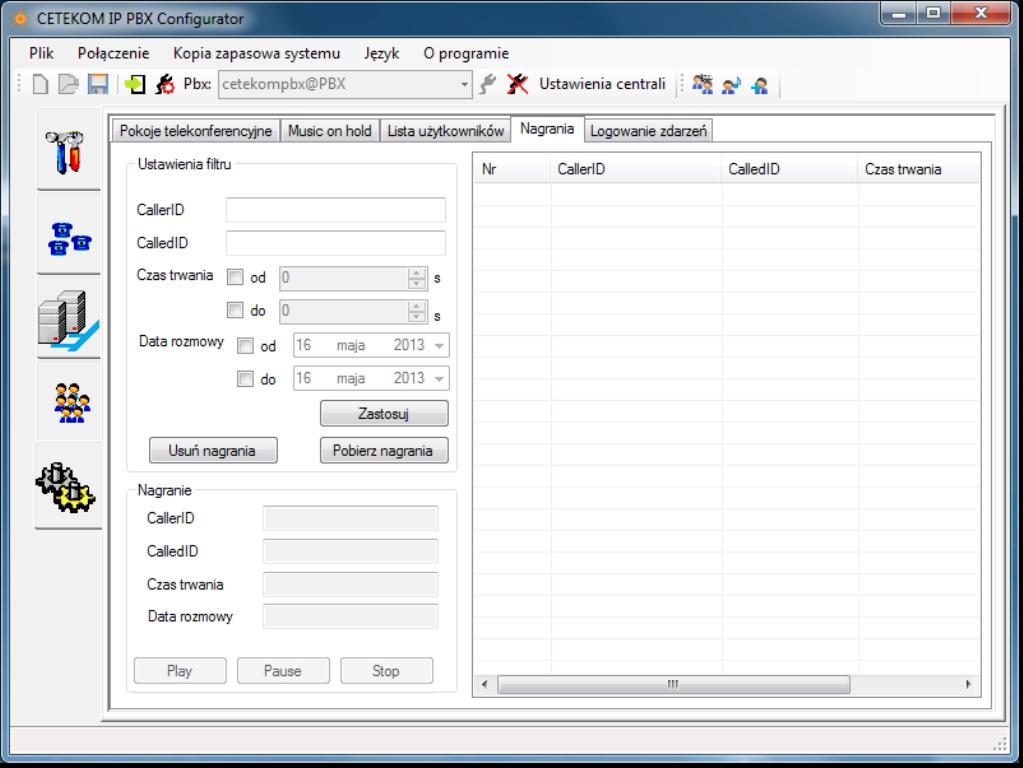Open the blue telephones sidebar section
The height and width of the screenshot is (768, 1023).
(69, 236)
